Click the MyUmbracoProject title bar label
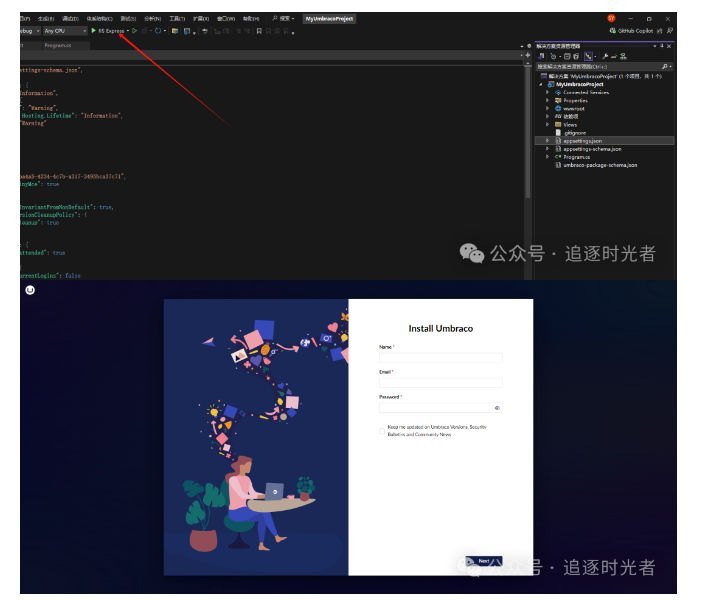 click(x=329, y=19)
